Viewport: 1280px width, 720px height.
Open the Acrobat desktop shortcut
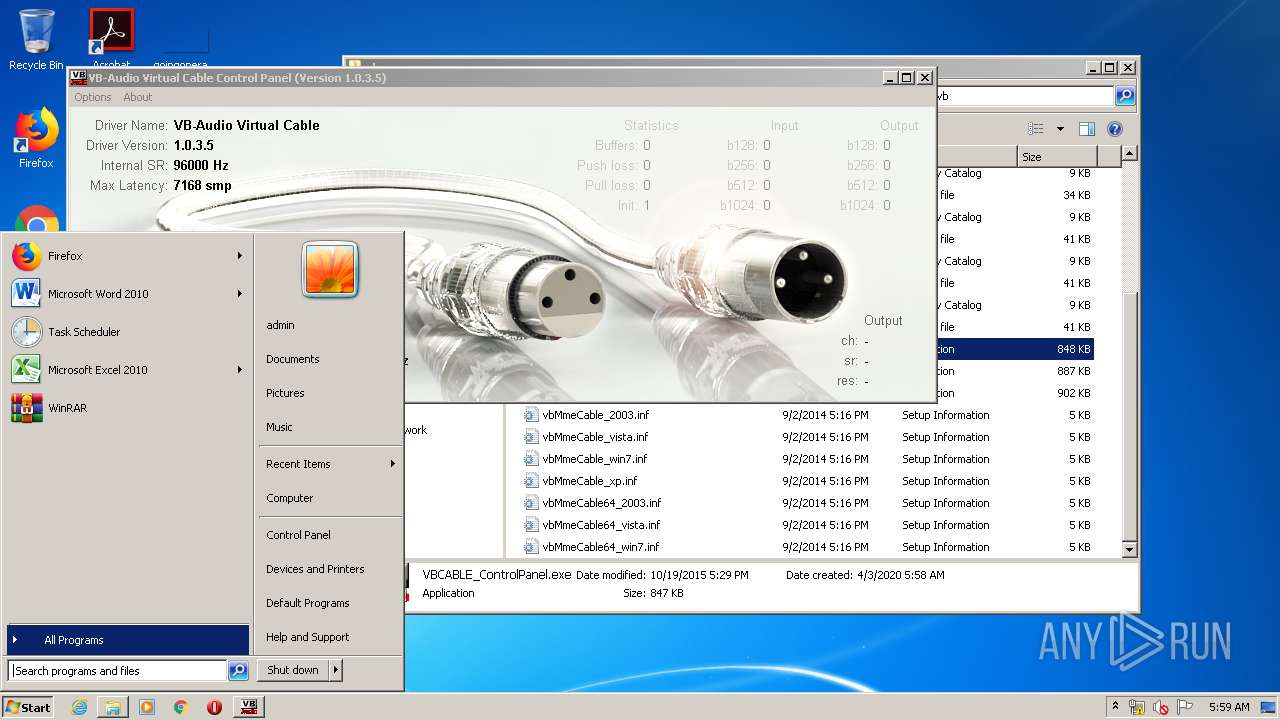pos(111,40)
